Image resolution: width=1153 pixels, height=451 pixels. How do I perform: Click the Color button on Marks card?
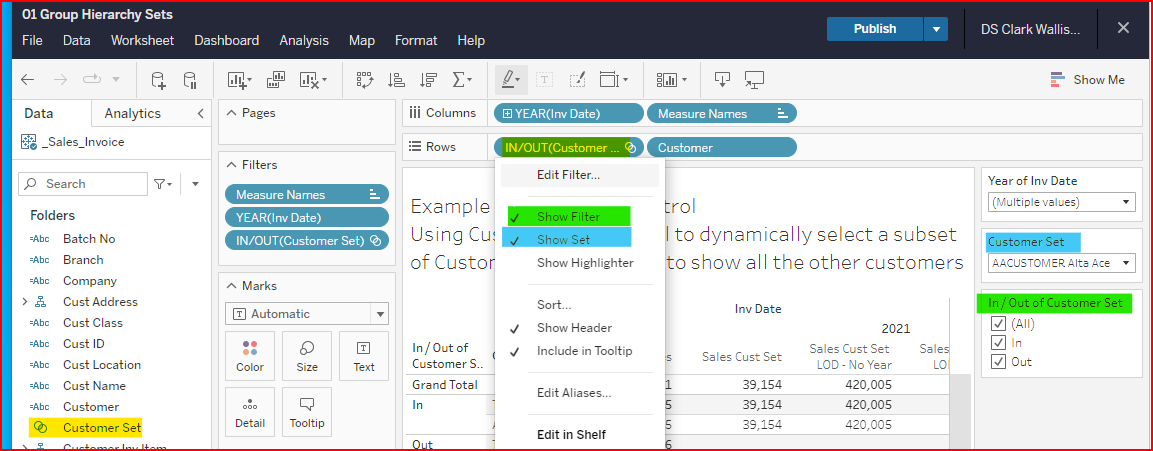(x=250, y=355)
